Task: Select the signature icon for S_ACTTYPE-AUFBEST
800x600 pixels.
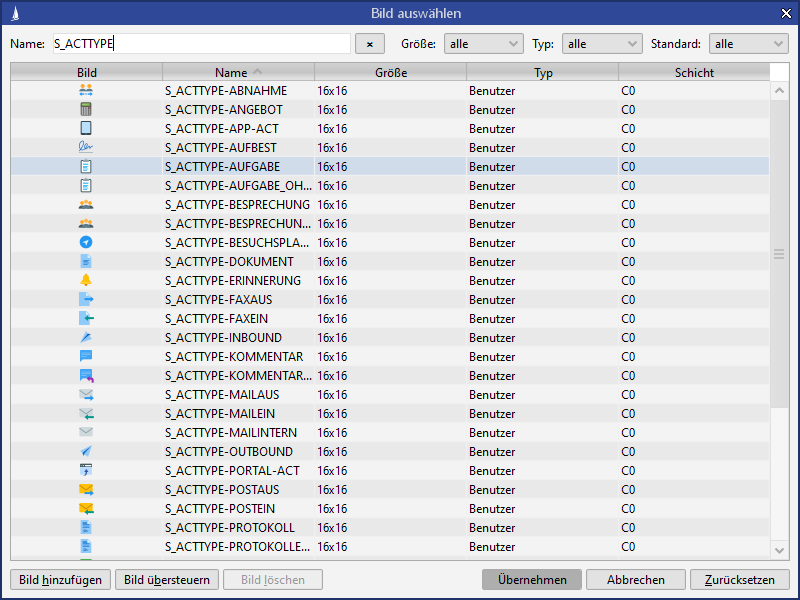Action: (86, 147)
